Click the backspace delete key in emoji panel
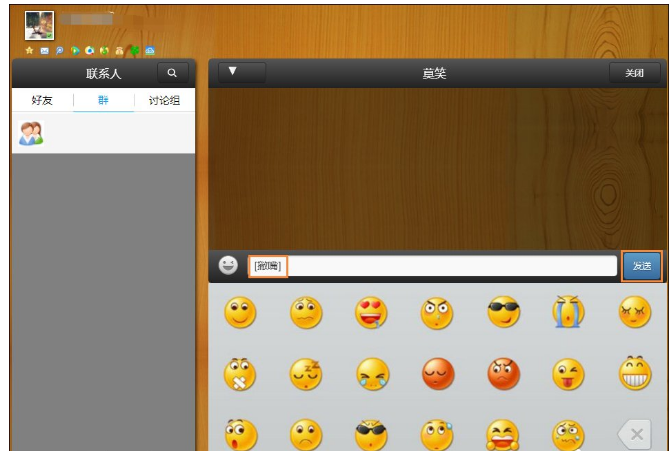Viewport: 670px width, 451px height. (635, 435)
